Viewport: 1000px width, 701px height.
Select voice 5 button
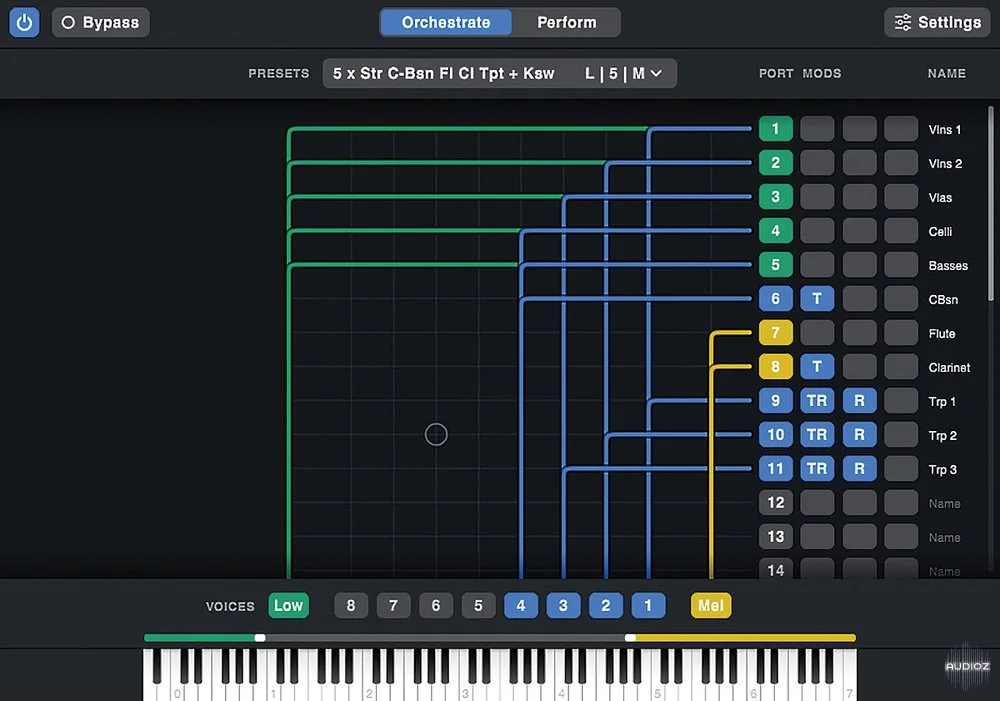point(478,605)
